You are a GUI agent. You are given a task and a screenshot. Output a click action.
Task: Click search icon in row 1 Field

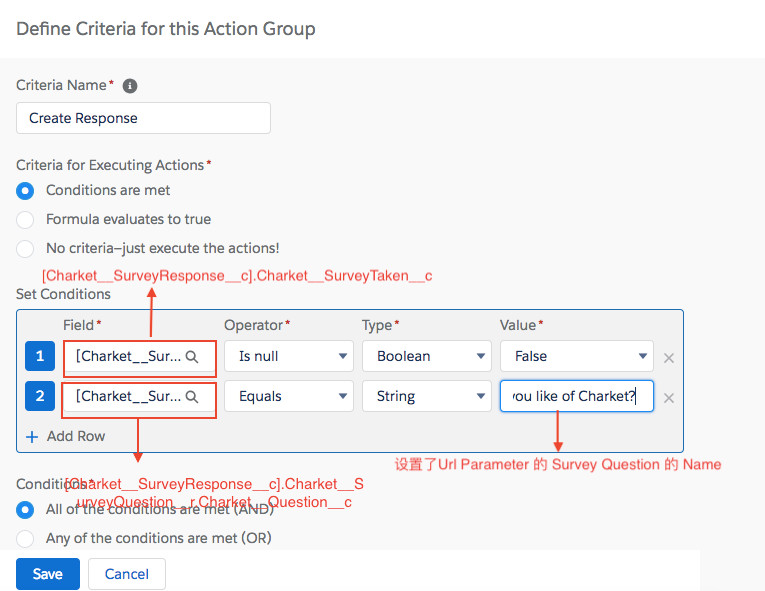click(x=194, y=356)
